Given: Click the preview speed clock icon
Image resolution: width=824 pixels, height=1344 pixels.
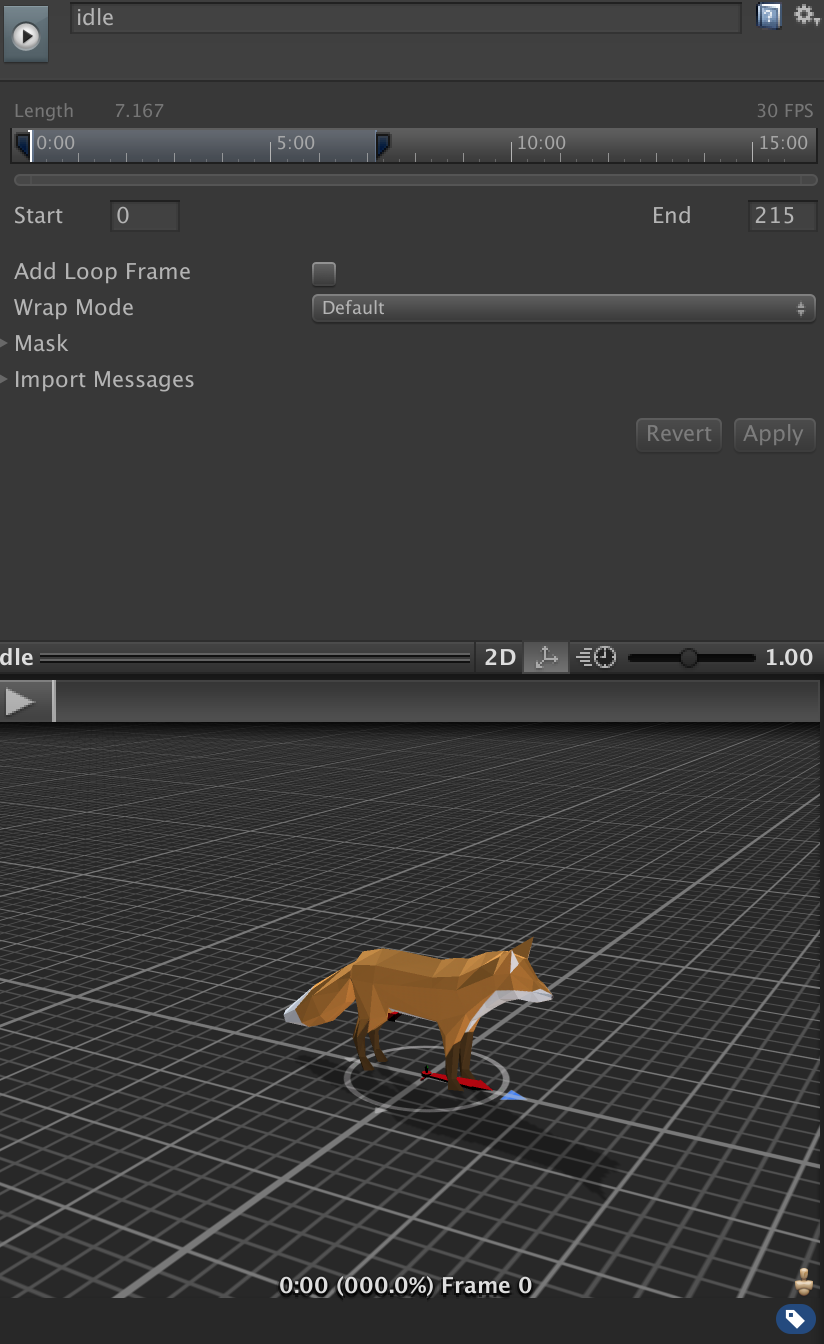Looking at the screenshot, I should pos(598,657).
